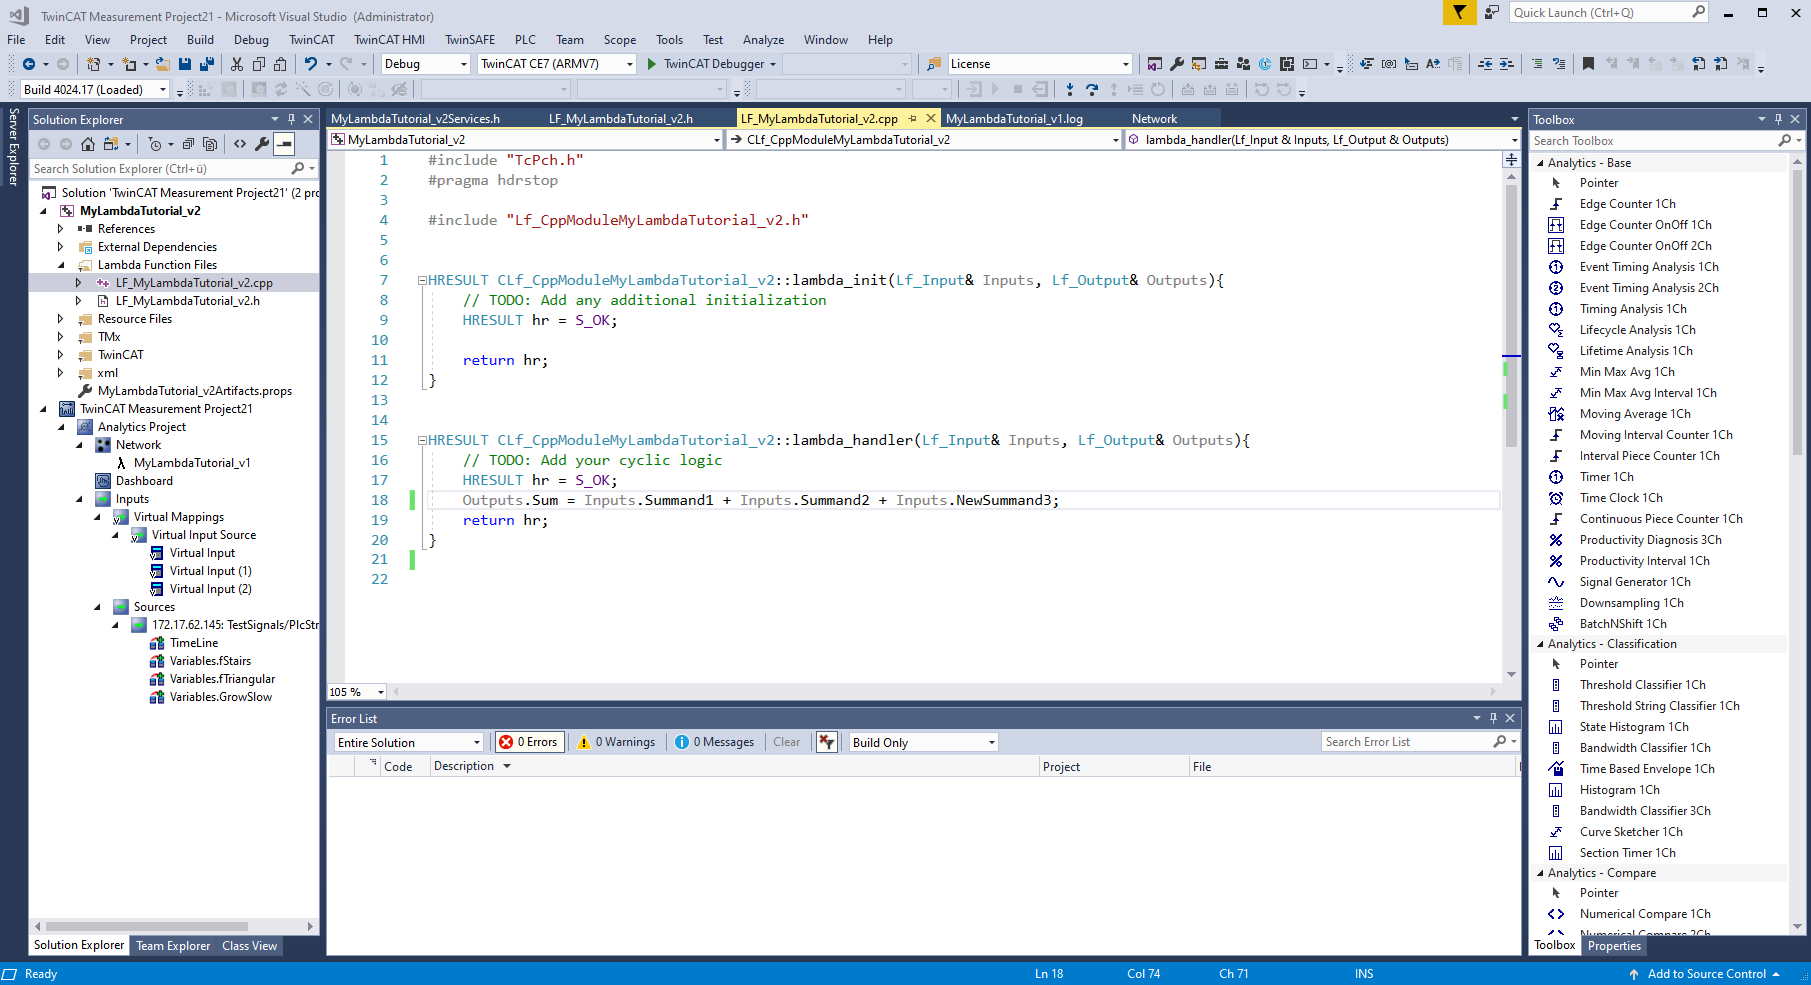Screen dimensions: 1811x985
Task: Click the Toggle Bookmark icon
Action: 1588,64
